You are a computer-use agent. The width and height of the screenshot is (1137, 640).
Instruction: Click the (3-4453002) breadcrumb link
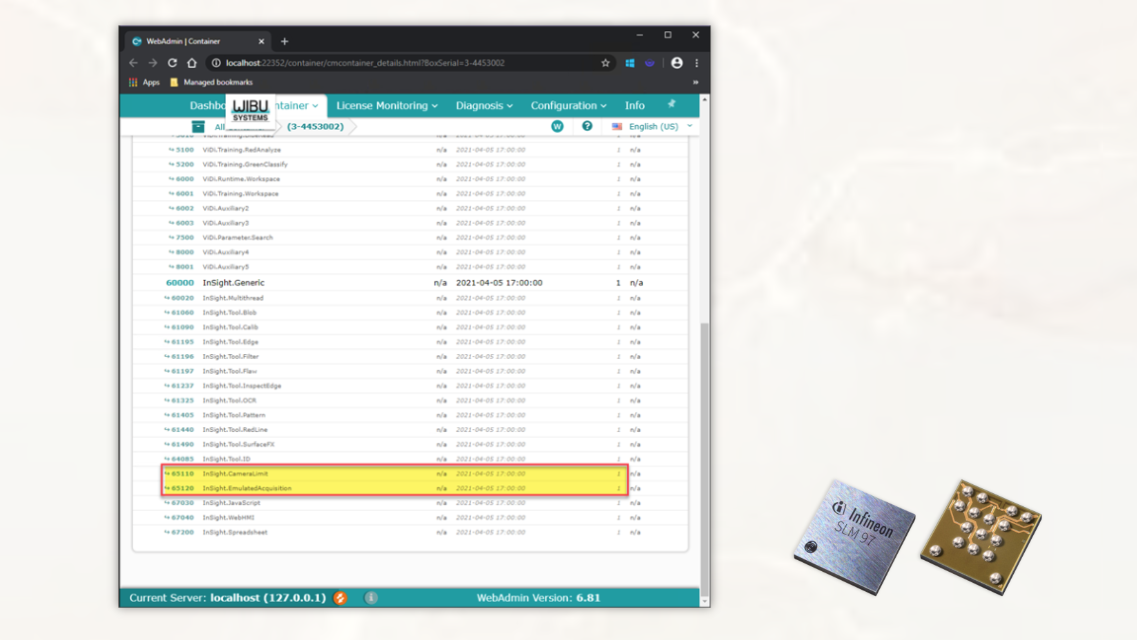pyautogui.click(x=315, y=126)
